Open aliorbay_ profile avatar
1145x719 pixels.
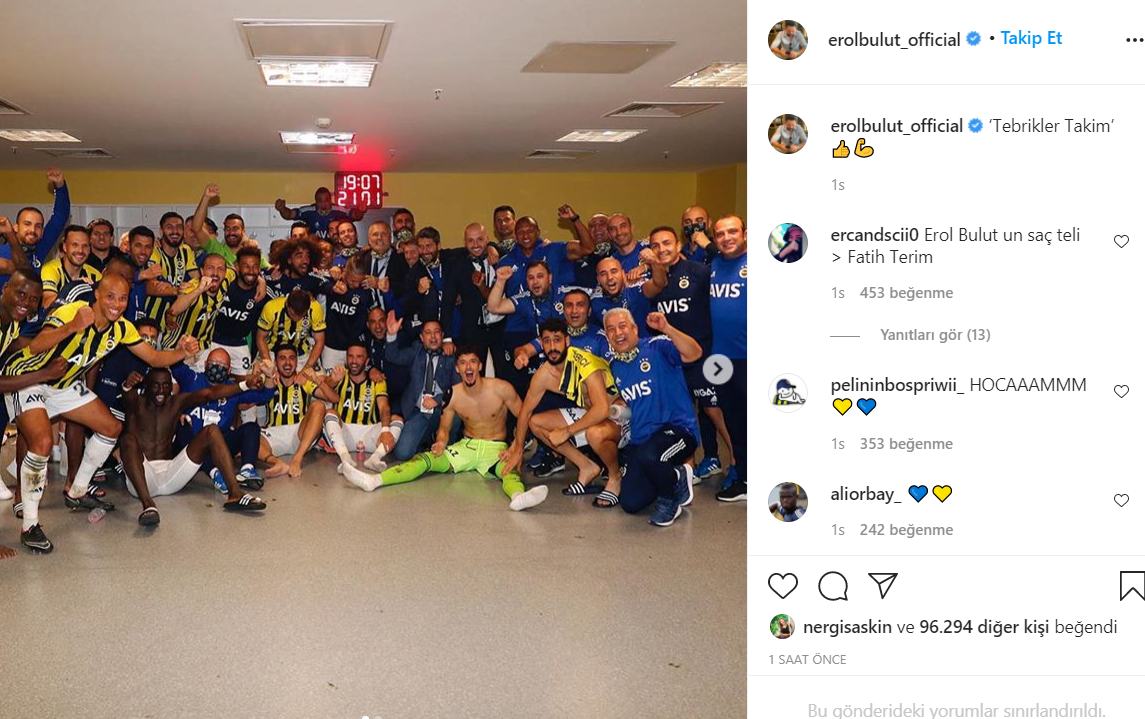pos(788,501)
